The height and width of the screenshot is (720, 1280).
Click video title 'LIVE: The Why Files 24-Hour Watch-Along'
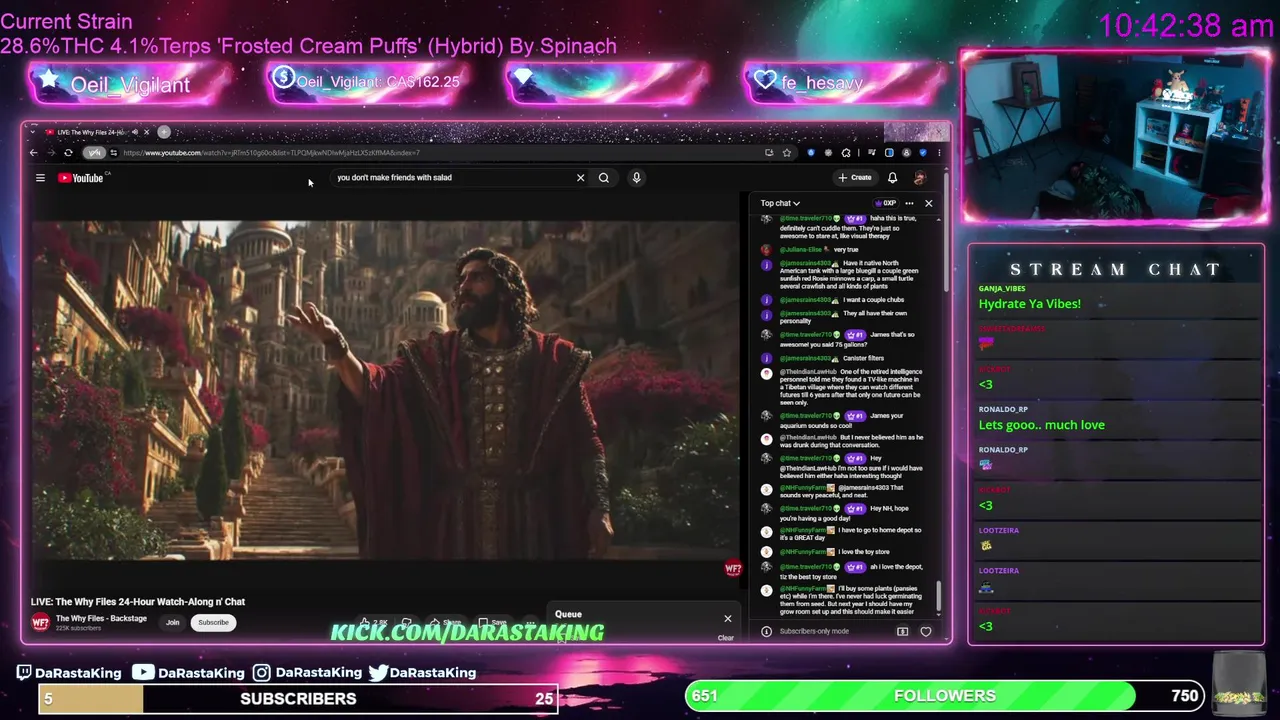(x=138, y=602)
